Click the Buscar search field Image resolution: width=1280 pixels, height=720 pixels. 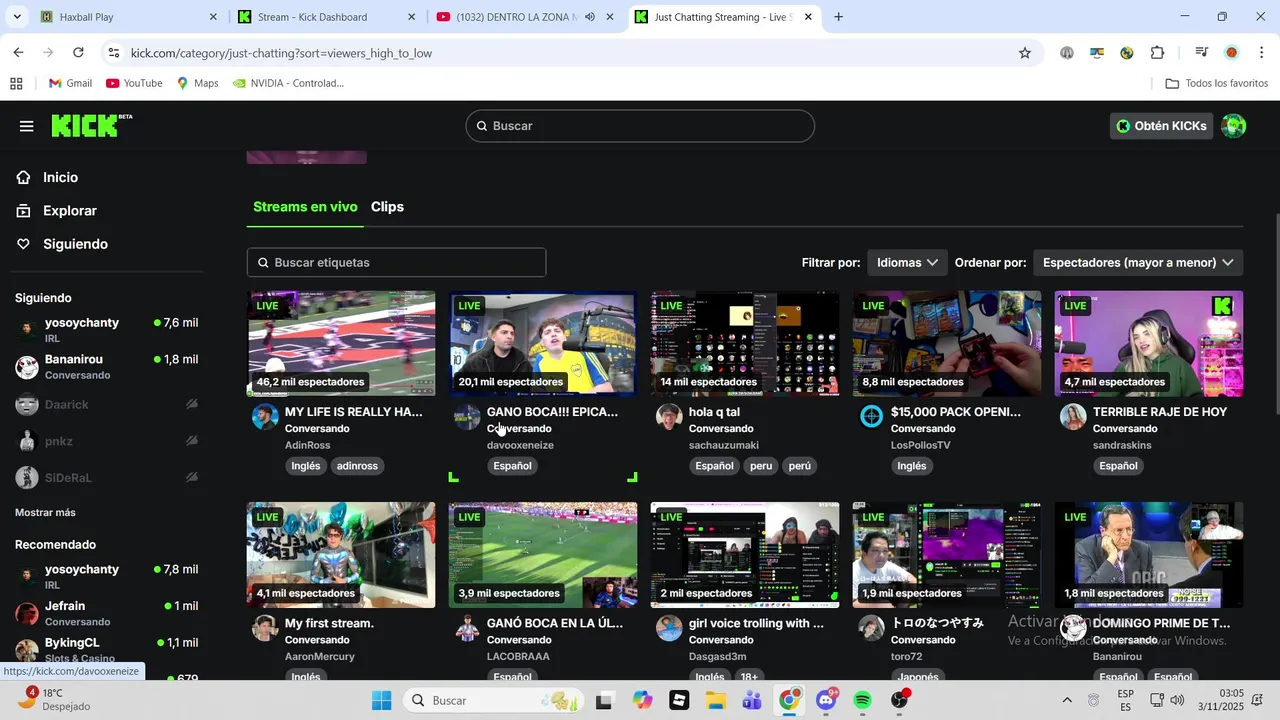[640, 126]
